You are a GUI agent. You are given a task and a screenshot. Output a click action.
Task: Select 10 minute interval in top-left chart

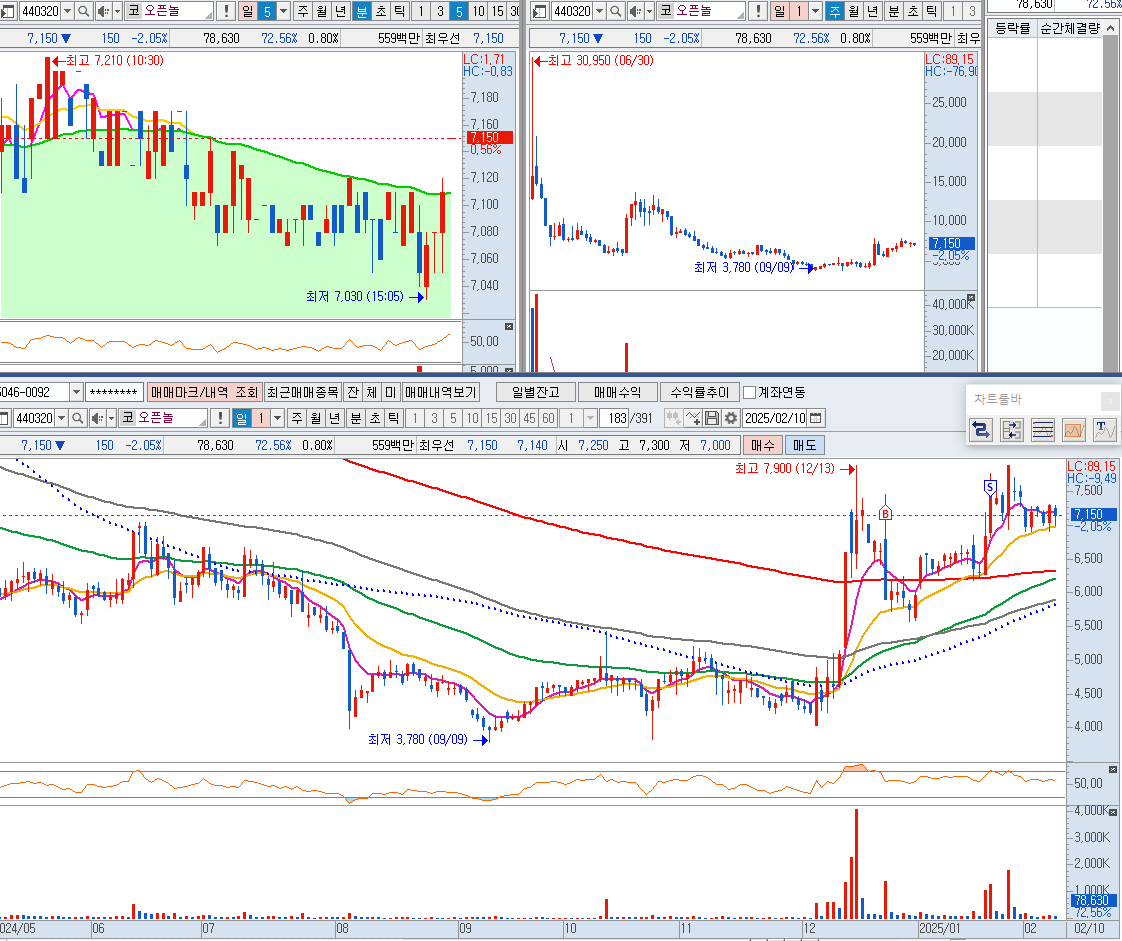coord(478,11)
